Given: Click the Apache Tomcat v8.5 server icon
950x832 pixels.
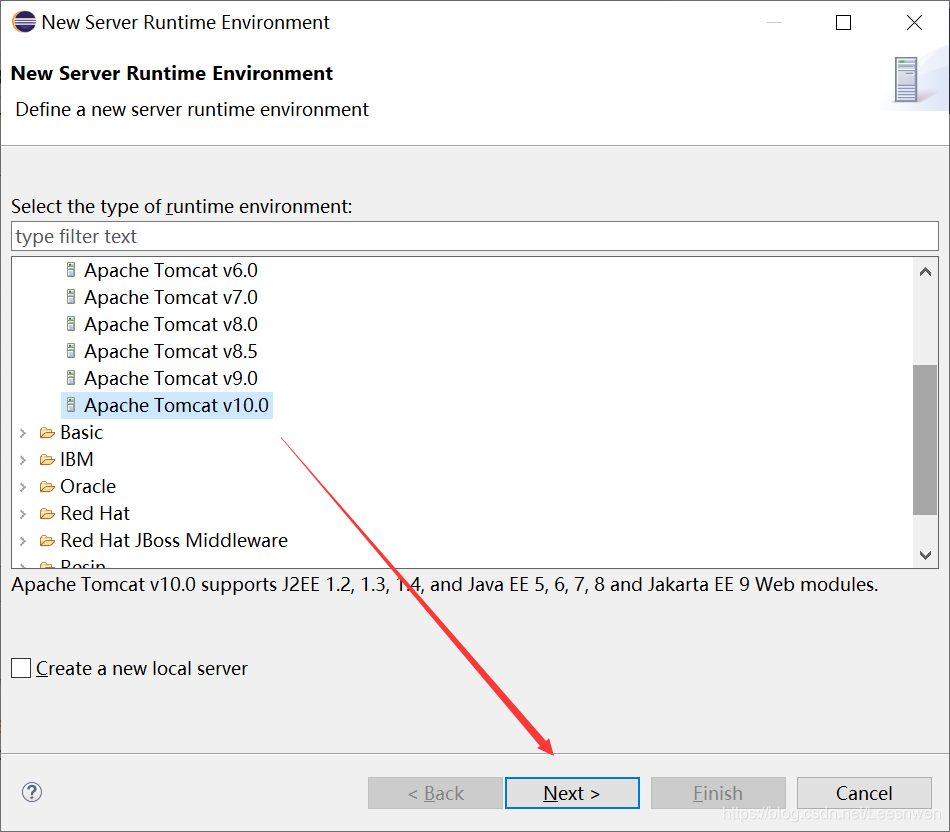Looking at the screenshot, I should (x=71, y=351).
